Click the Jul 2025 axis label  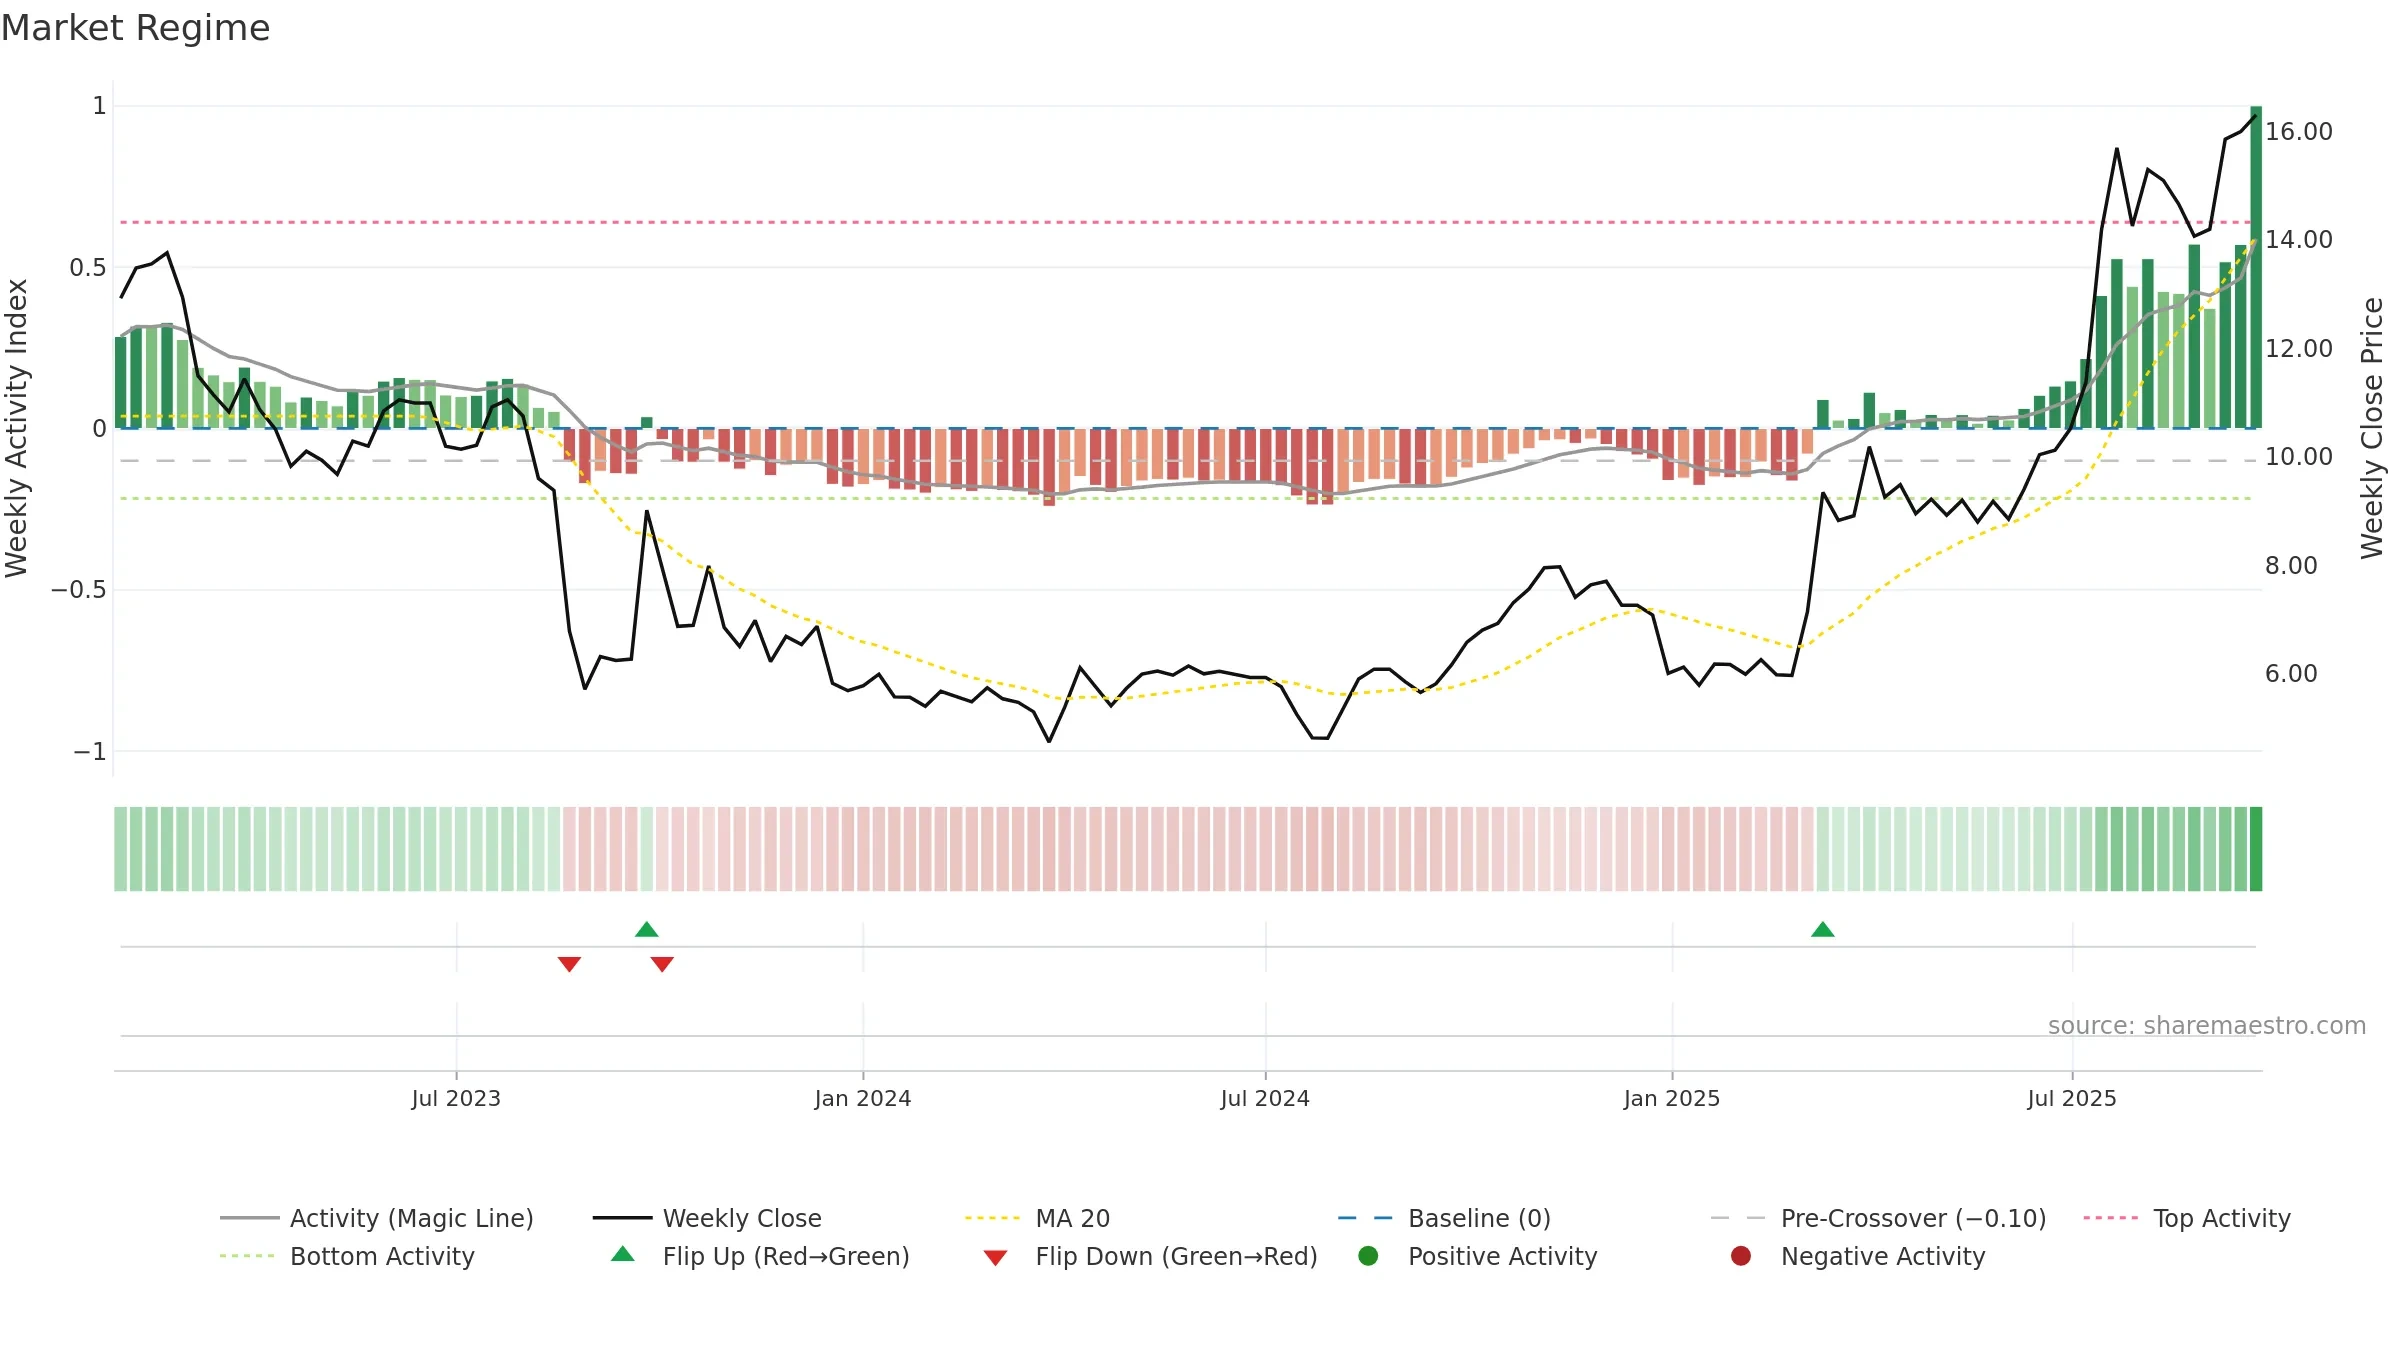point(2072,1098)
